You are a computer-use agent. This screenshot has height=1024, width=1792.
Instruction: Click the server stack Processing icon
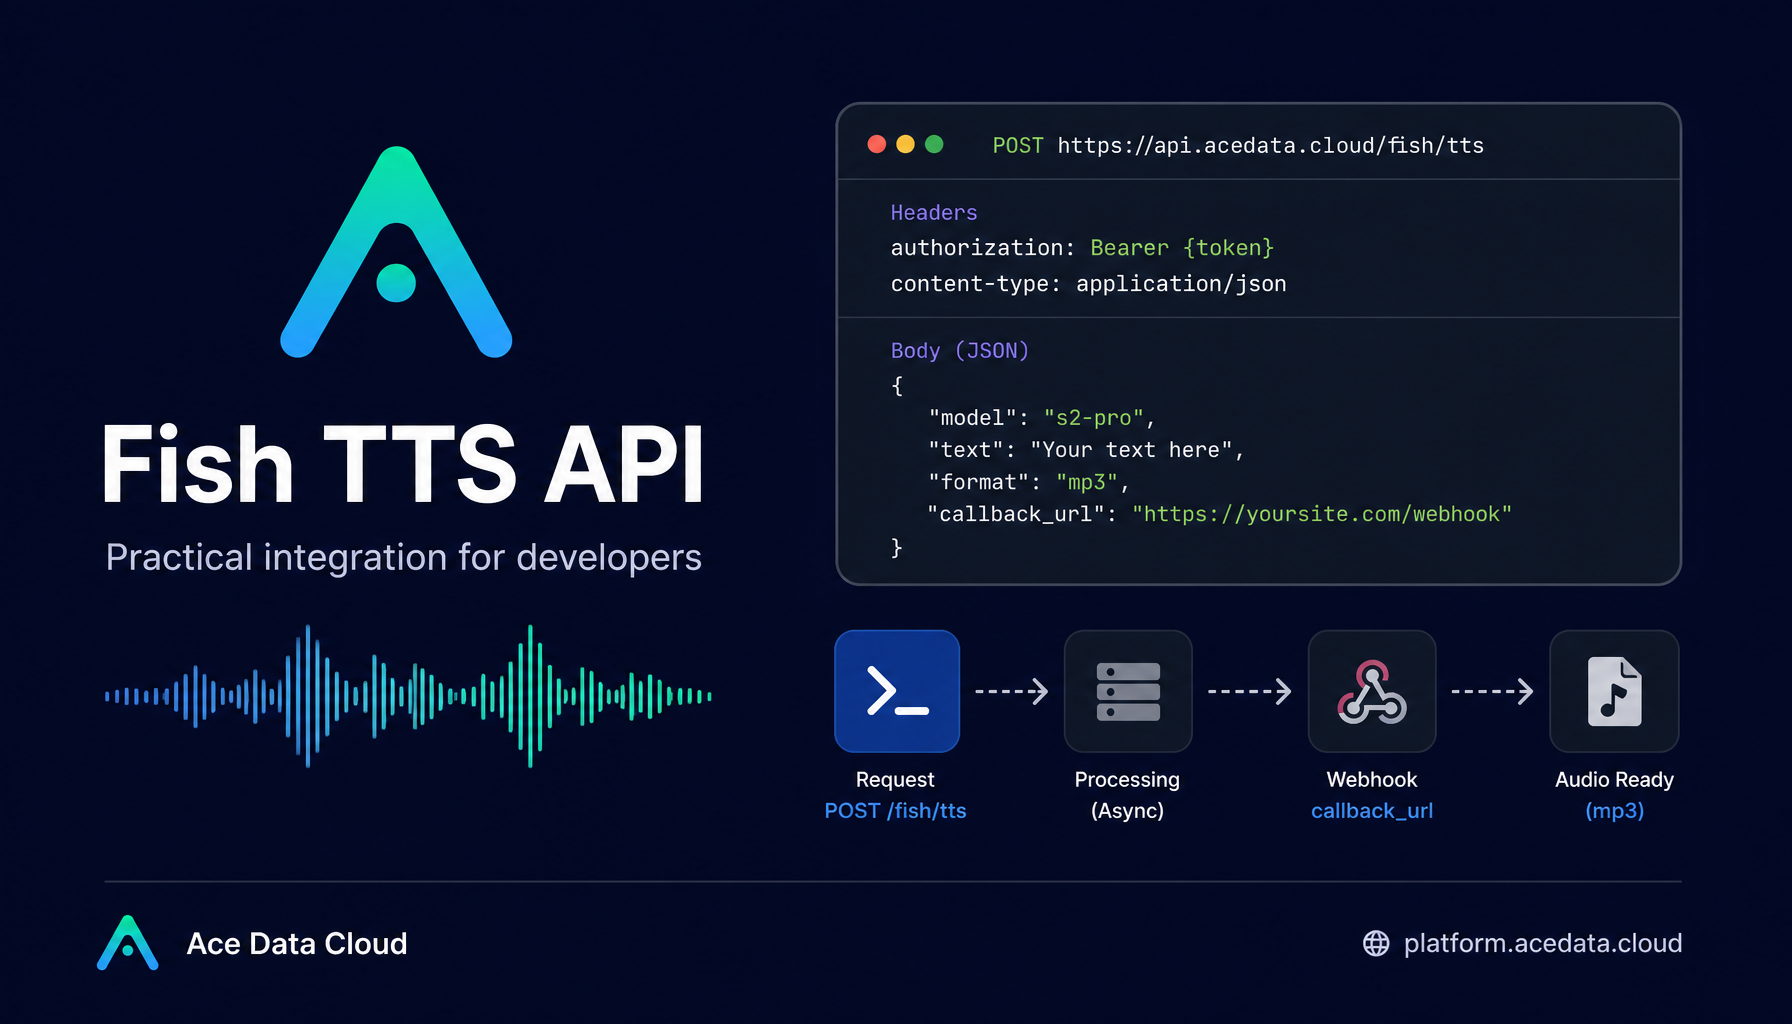coord(1128,691)
